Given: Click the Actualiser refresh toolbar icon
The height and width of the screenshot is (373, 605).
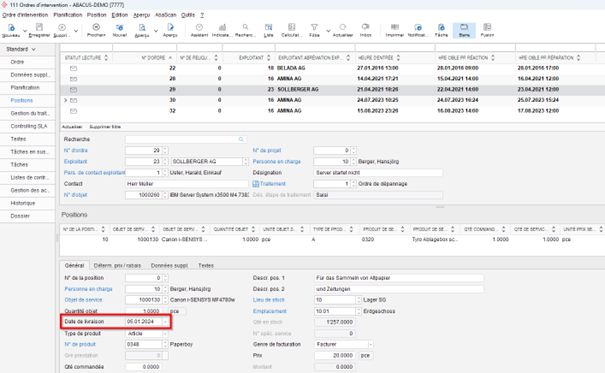Looking at the screenshot, I should click(343, 27).
